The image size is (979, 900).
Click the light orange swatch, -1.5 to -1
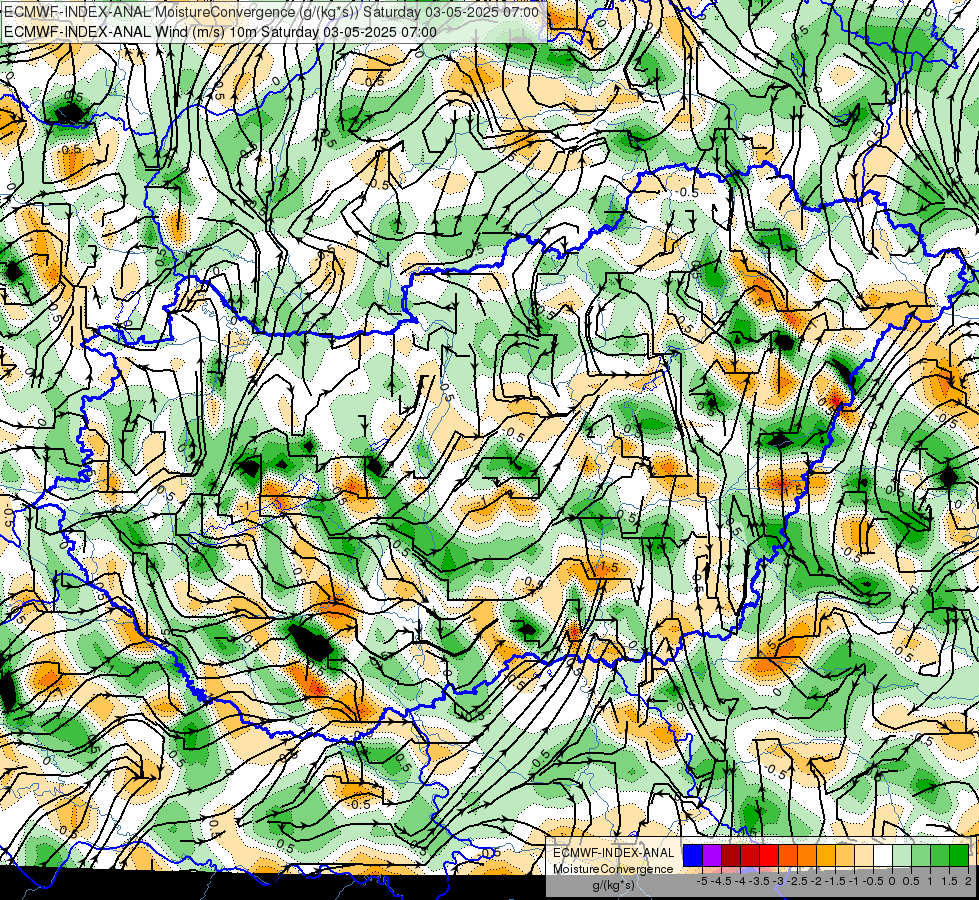[845, 856]
